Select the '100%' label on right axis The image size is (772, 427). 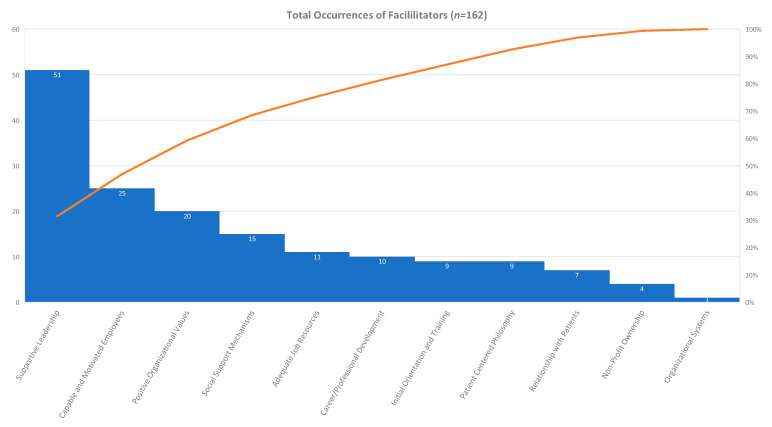pos(755,29)
